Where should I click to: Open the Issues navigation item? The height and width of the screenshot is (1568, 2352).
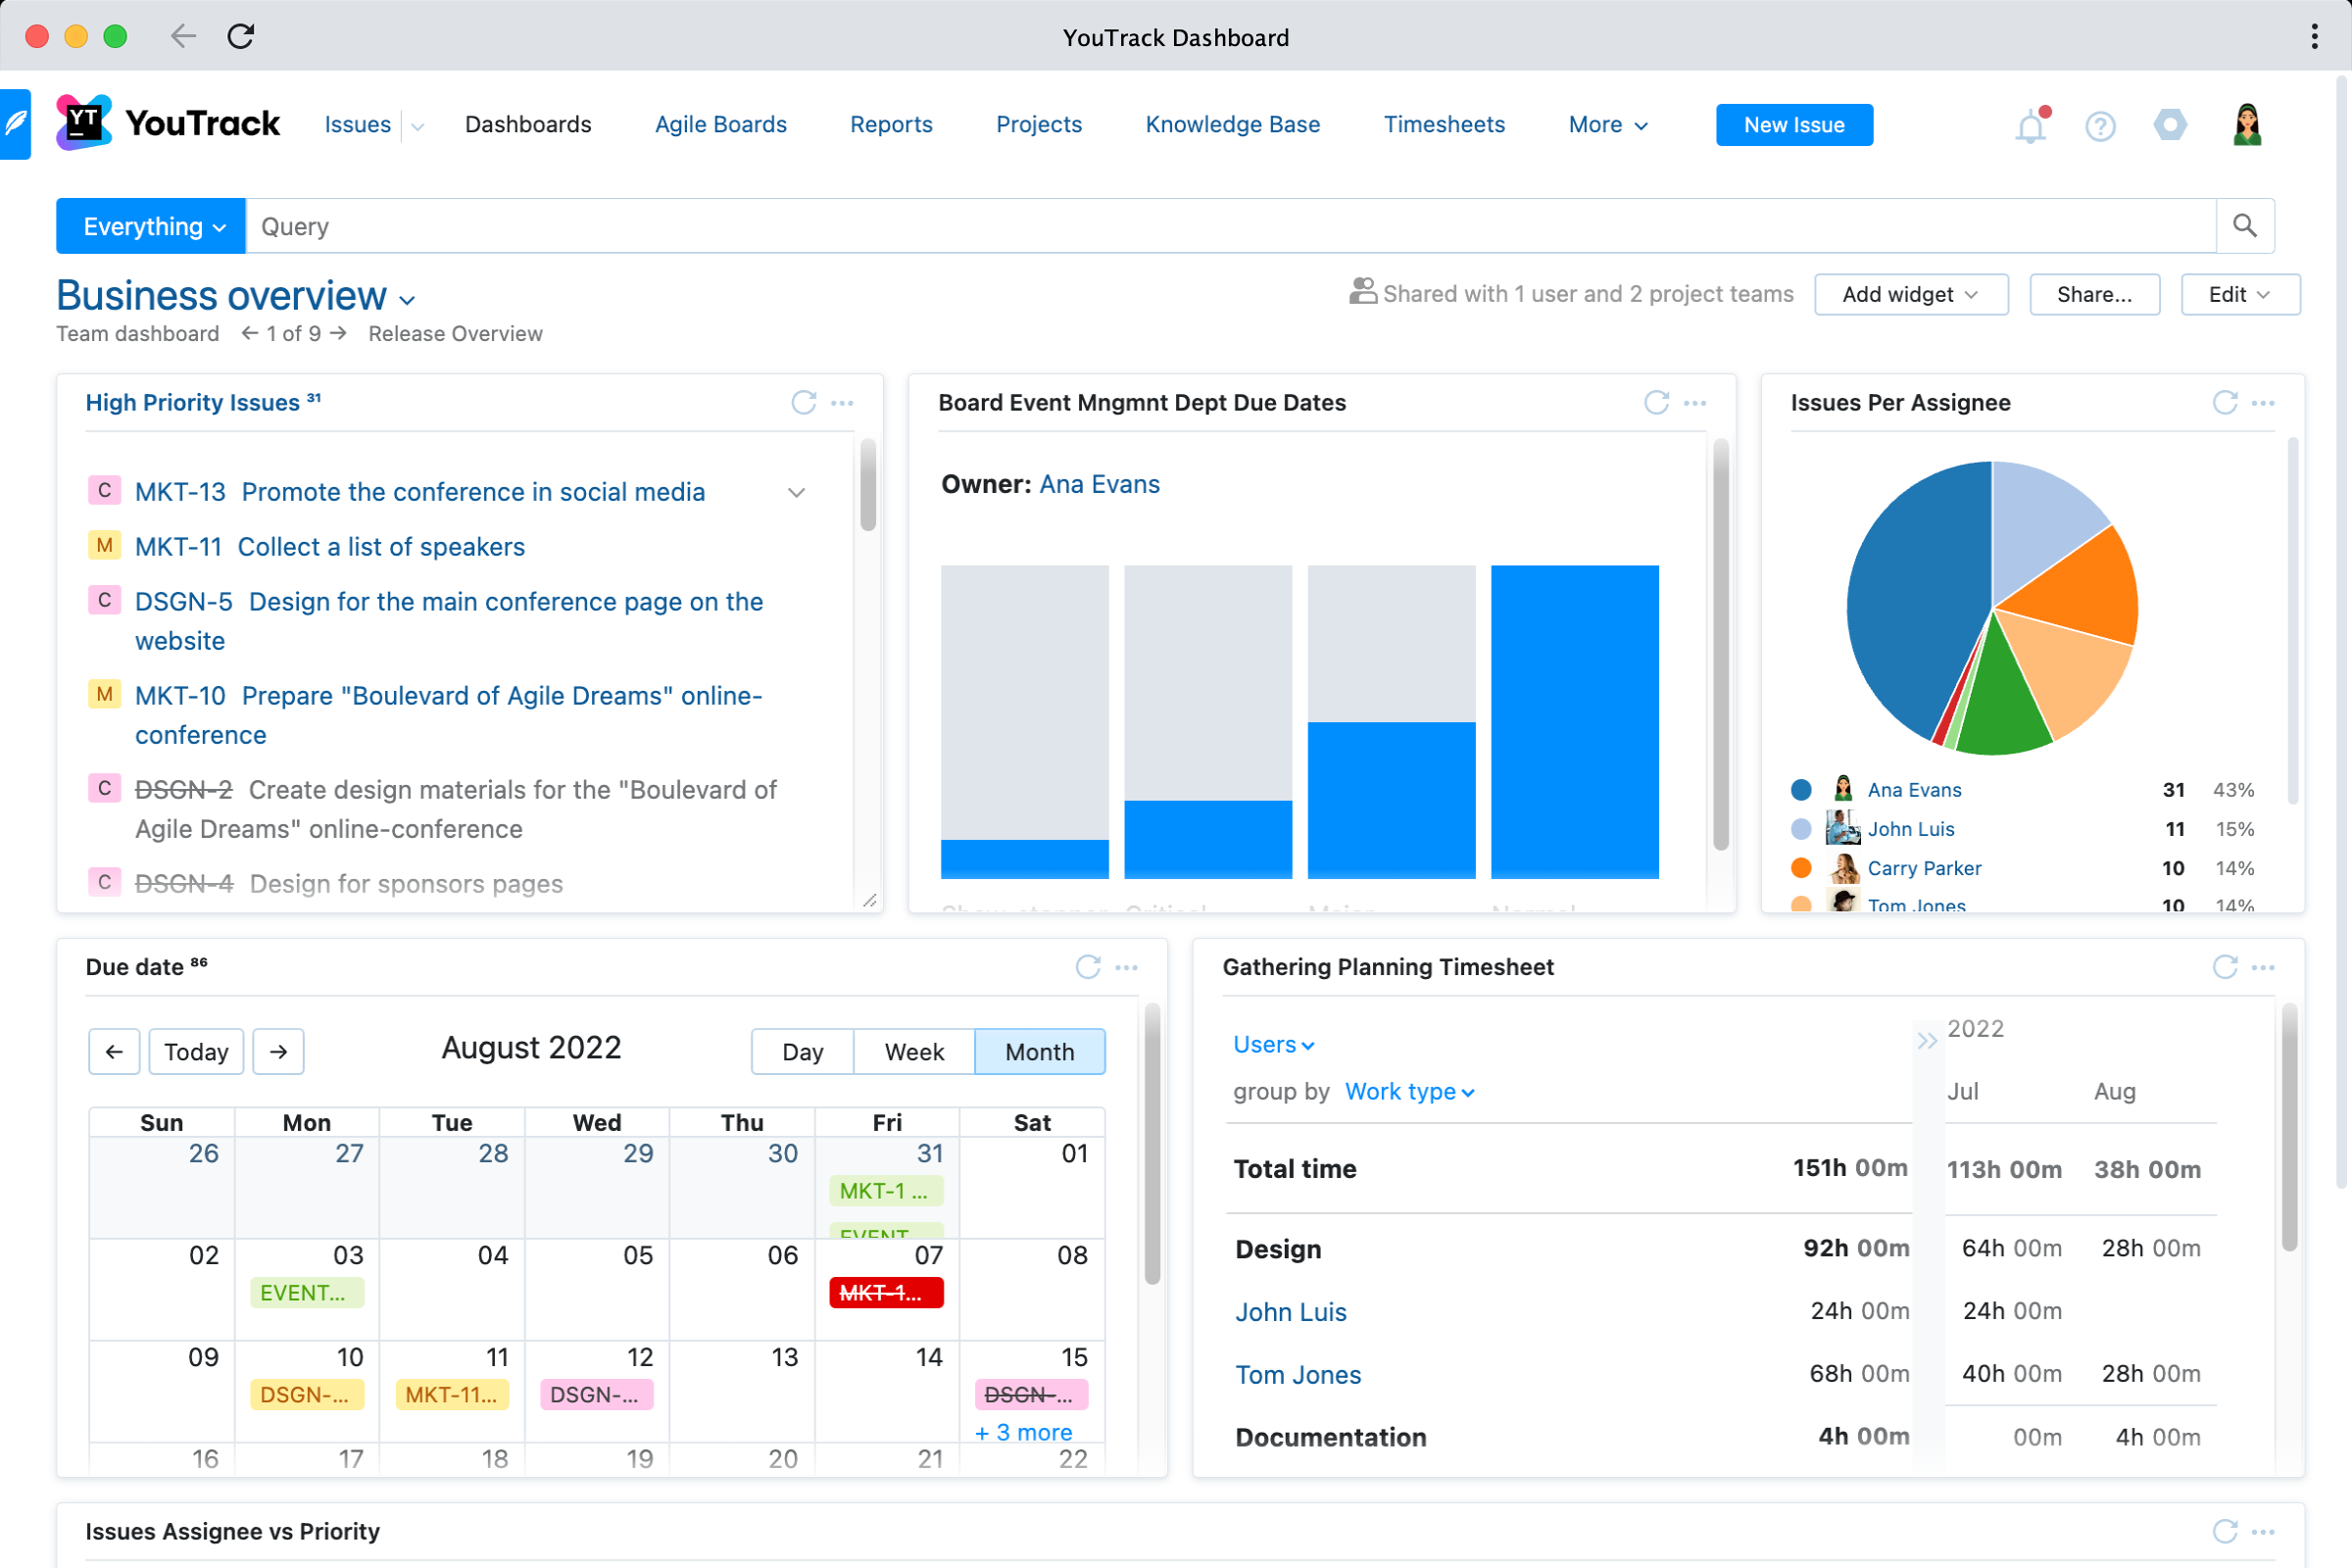coord(358,125)
